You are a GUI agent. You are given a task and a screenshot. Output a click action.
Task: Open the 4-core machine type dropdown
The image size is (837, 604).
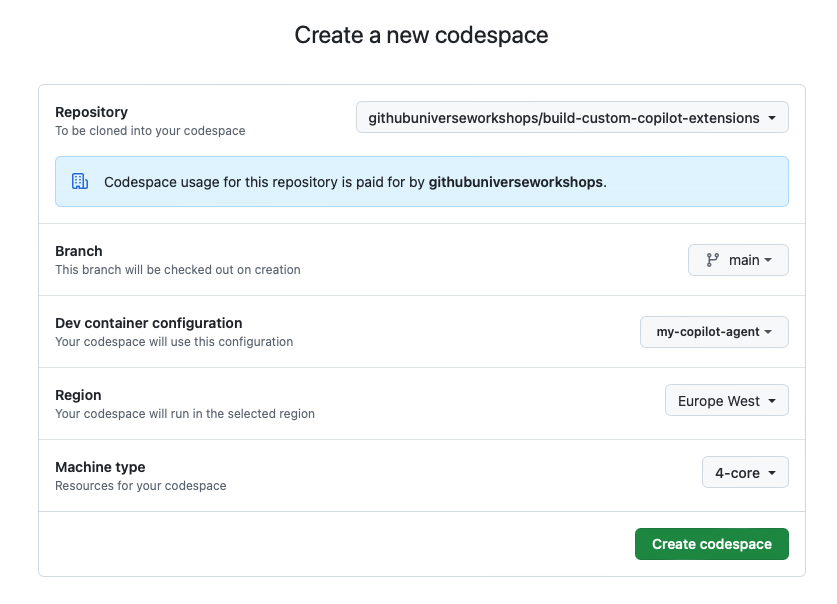coord(745,473)
